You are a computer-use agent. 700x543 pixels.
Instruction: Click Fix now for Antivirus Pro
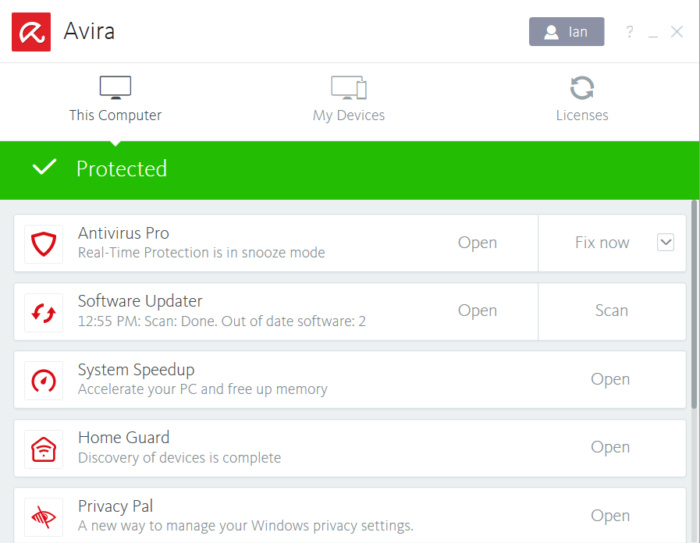(x=602, y=242)
